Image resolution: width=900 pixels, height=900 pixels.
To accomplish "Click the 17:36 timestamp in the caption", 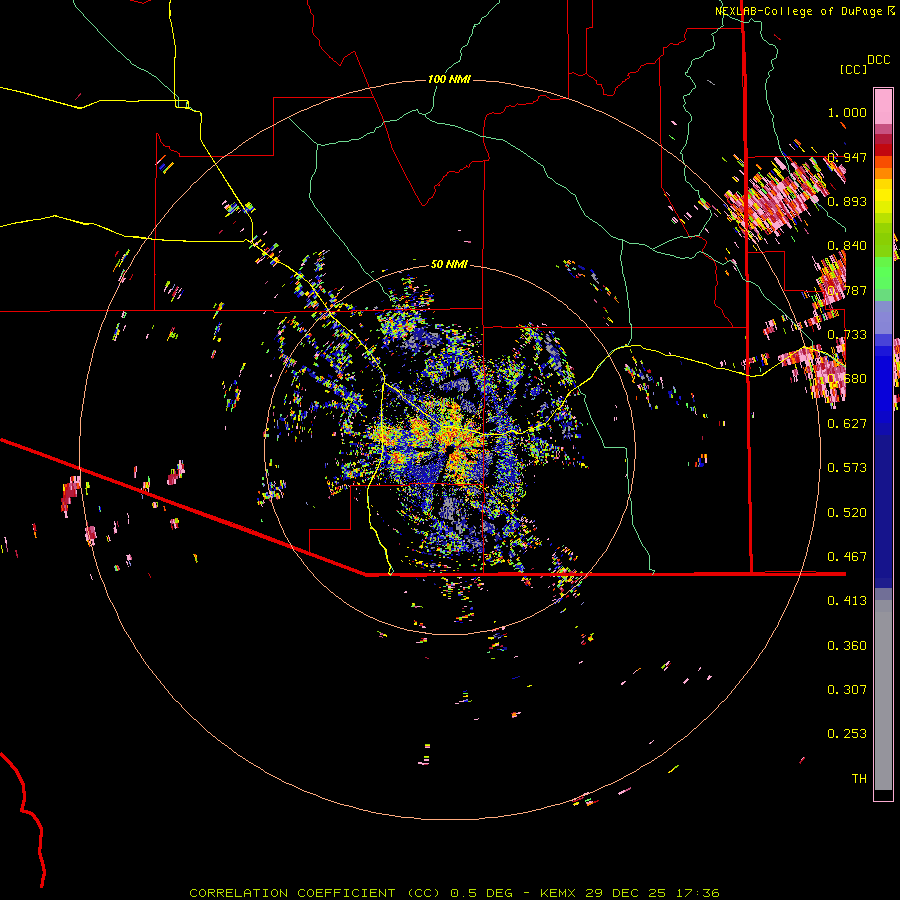I will click(696, 893).
